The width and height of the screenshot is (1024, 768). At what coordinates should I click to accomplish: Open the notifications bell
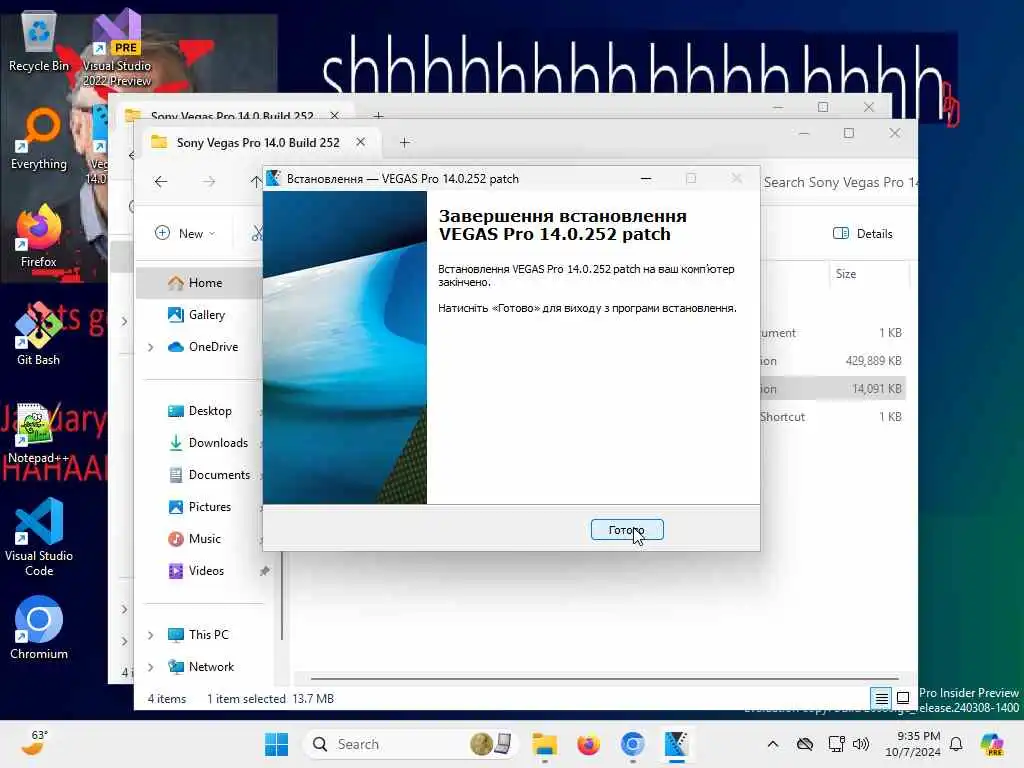coord(956,744)
